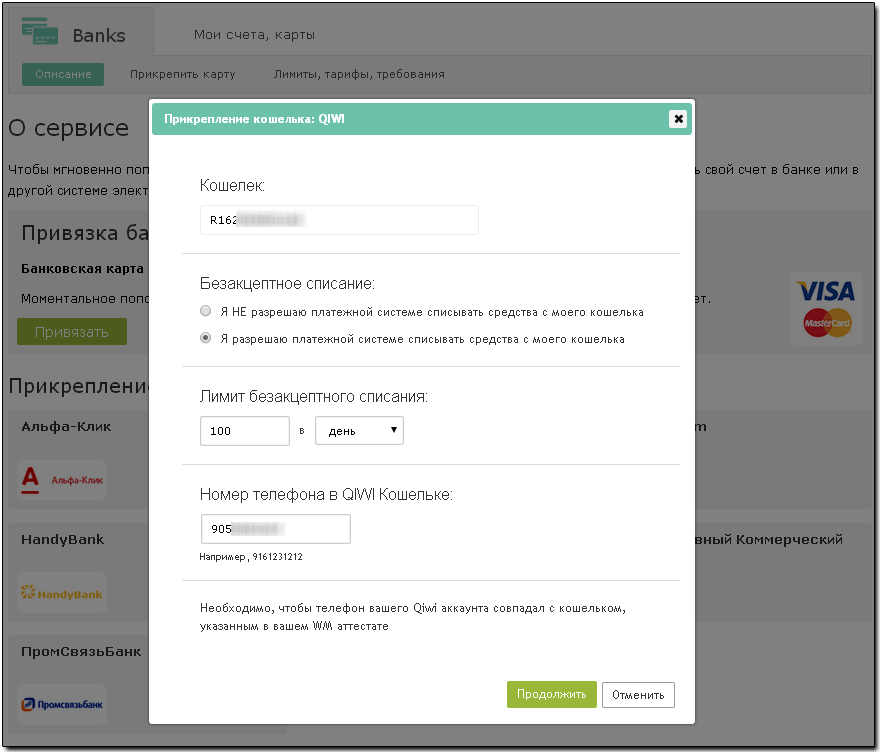The width and height of the screenshot is (880, 752).
Task: Focus the Кошелек wallet input field
Action: [339, 220]
